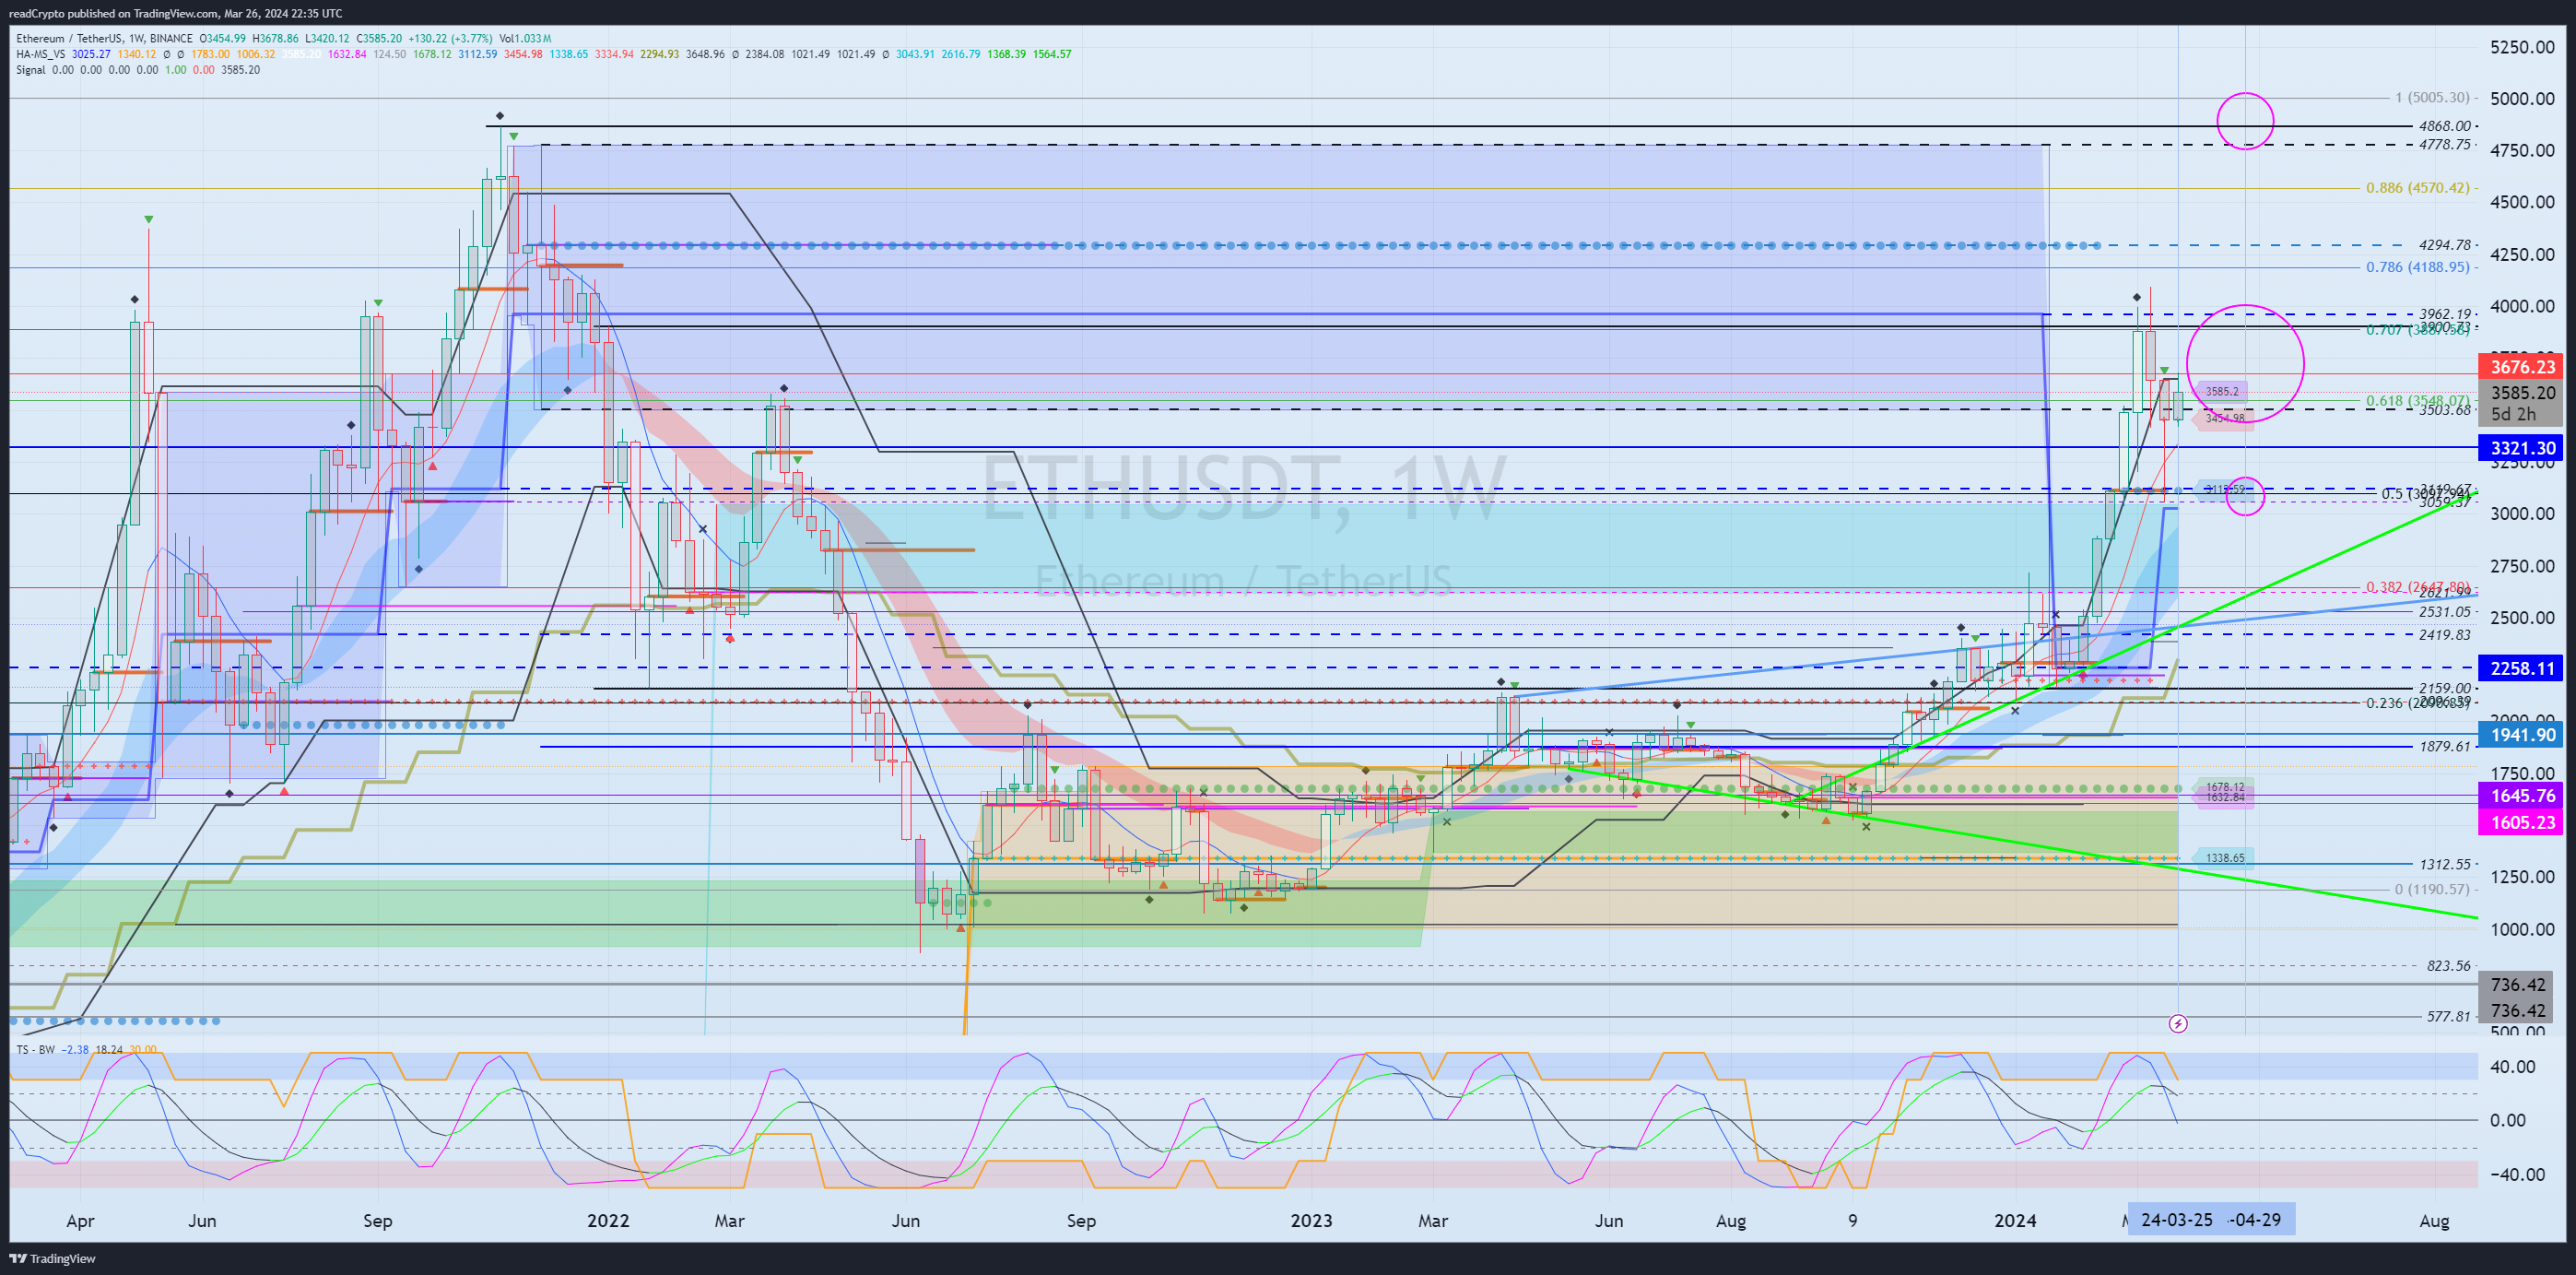Viewport: 2576px width, 1275px height.
Task: Click the Fibonacci label 0.618 (3548.07)
Action: pyautogui.click(x=2417, y=401)
